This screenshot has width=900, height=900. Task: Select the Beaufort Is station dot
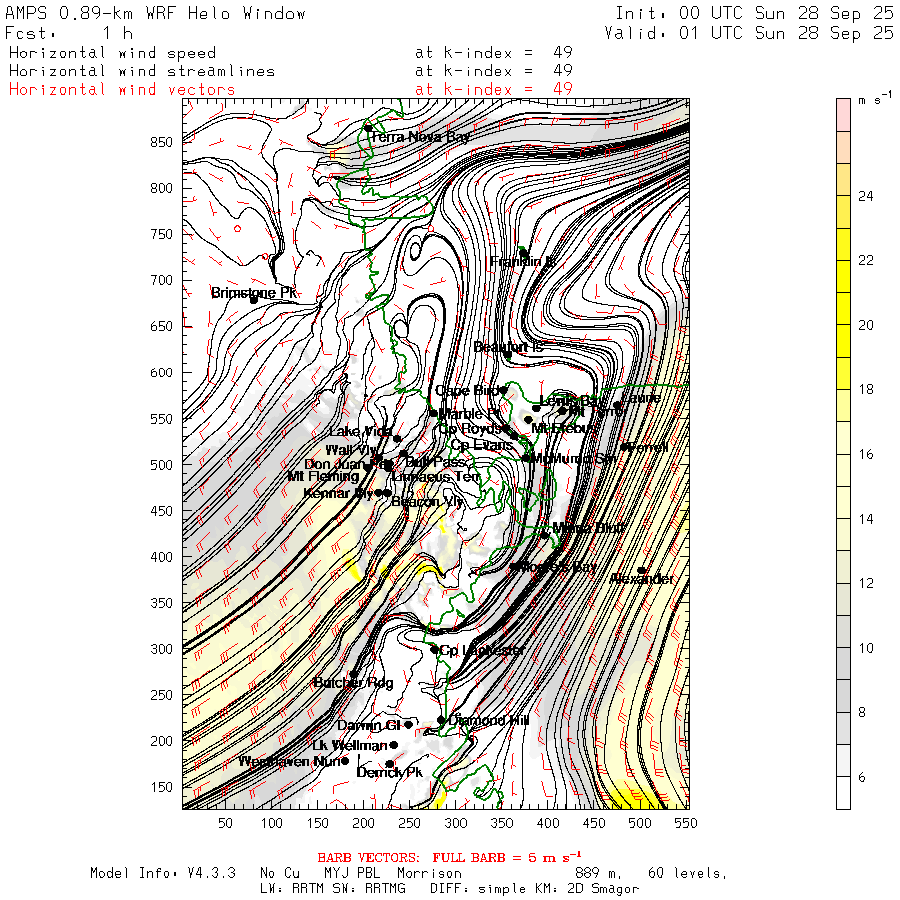point(508,354)
